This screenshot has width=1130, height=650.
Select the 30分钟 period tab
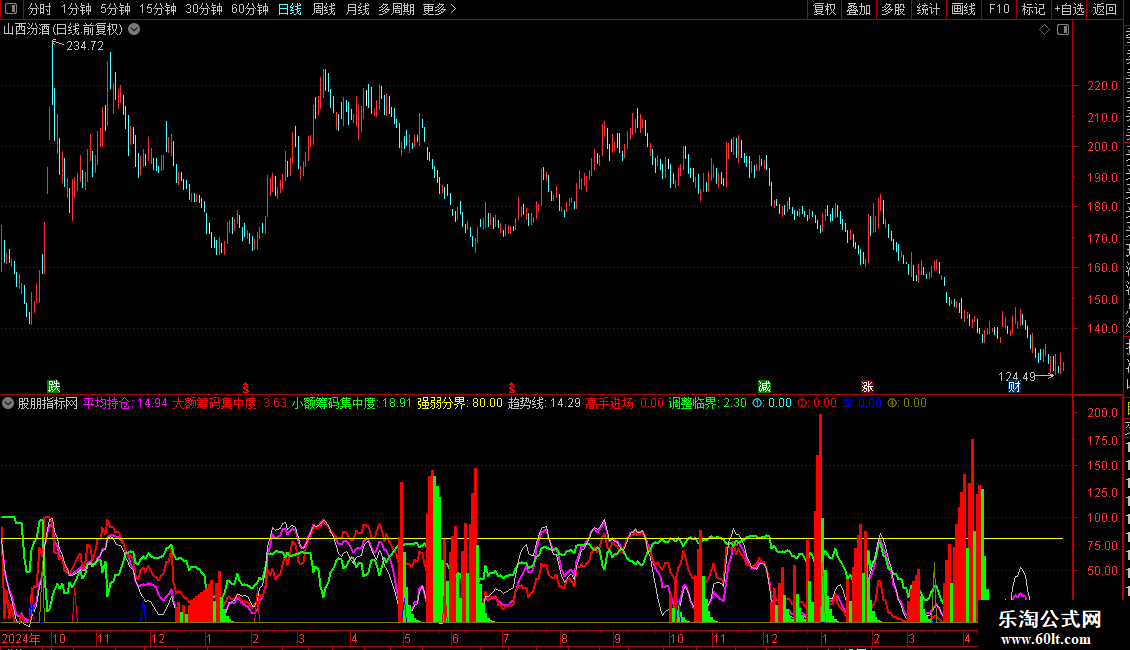coord(204,9)
